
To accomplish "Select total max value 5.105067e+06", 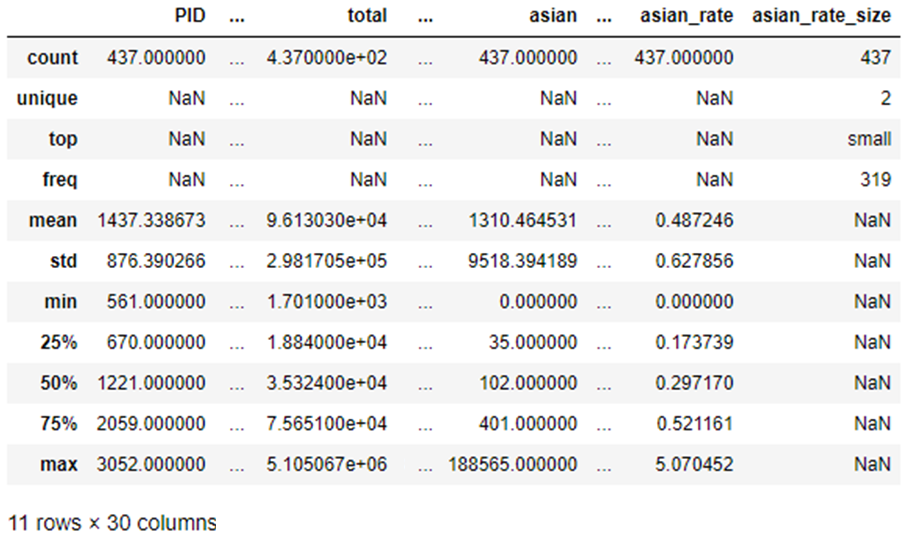I will [327, 464].
